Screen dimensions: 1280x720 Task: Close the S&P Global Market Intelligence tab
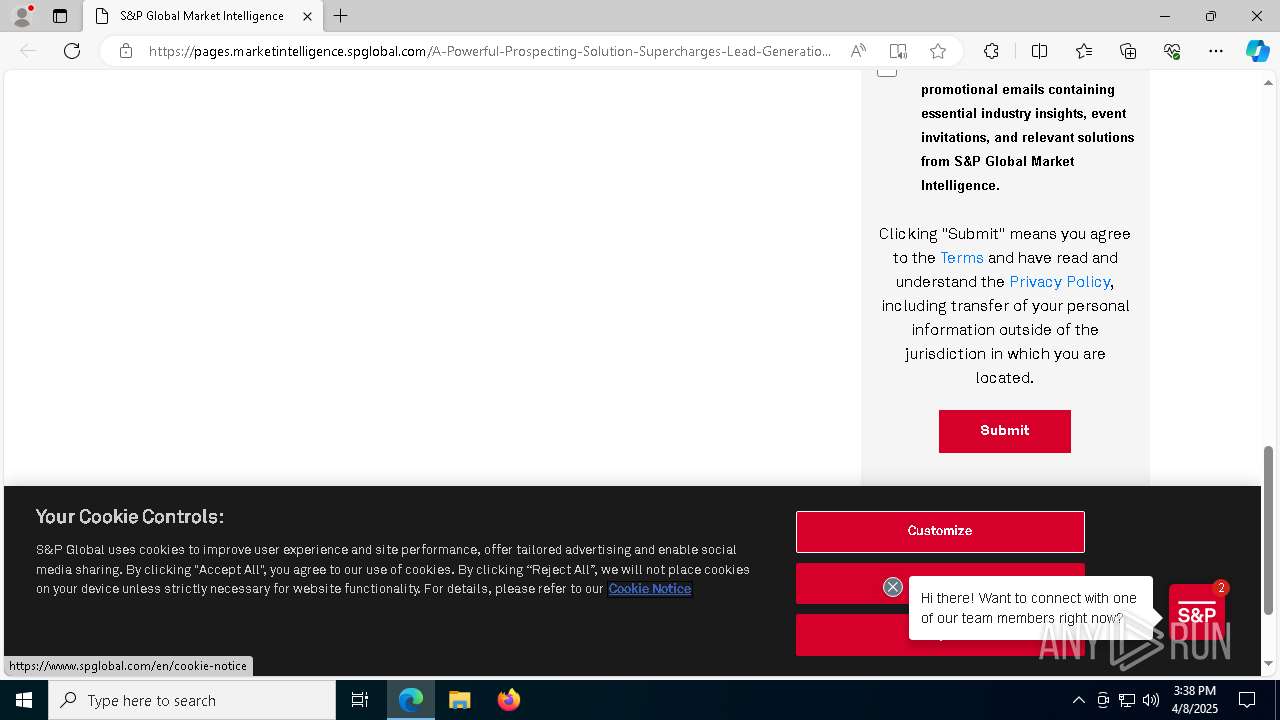[x=307, y=16]
